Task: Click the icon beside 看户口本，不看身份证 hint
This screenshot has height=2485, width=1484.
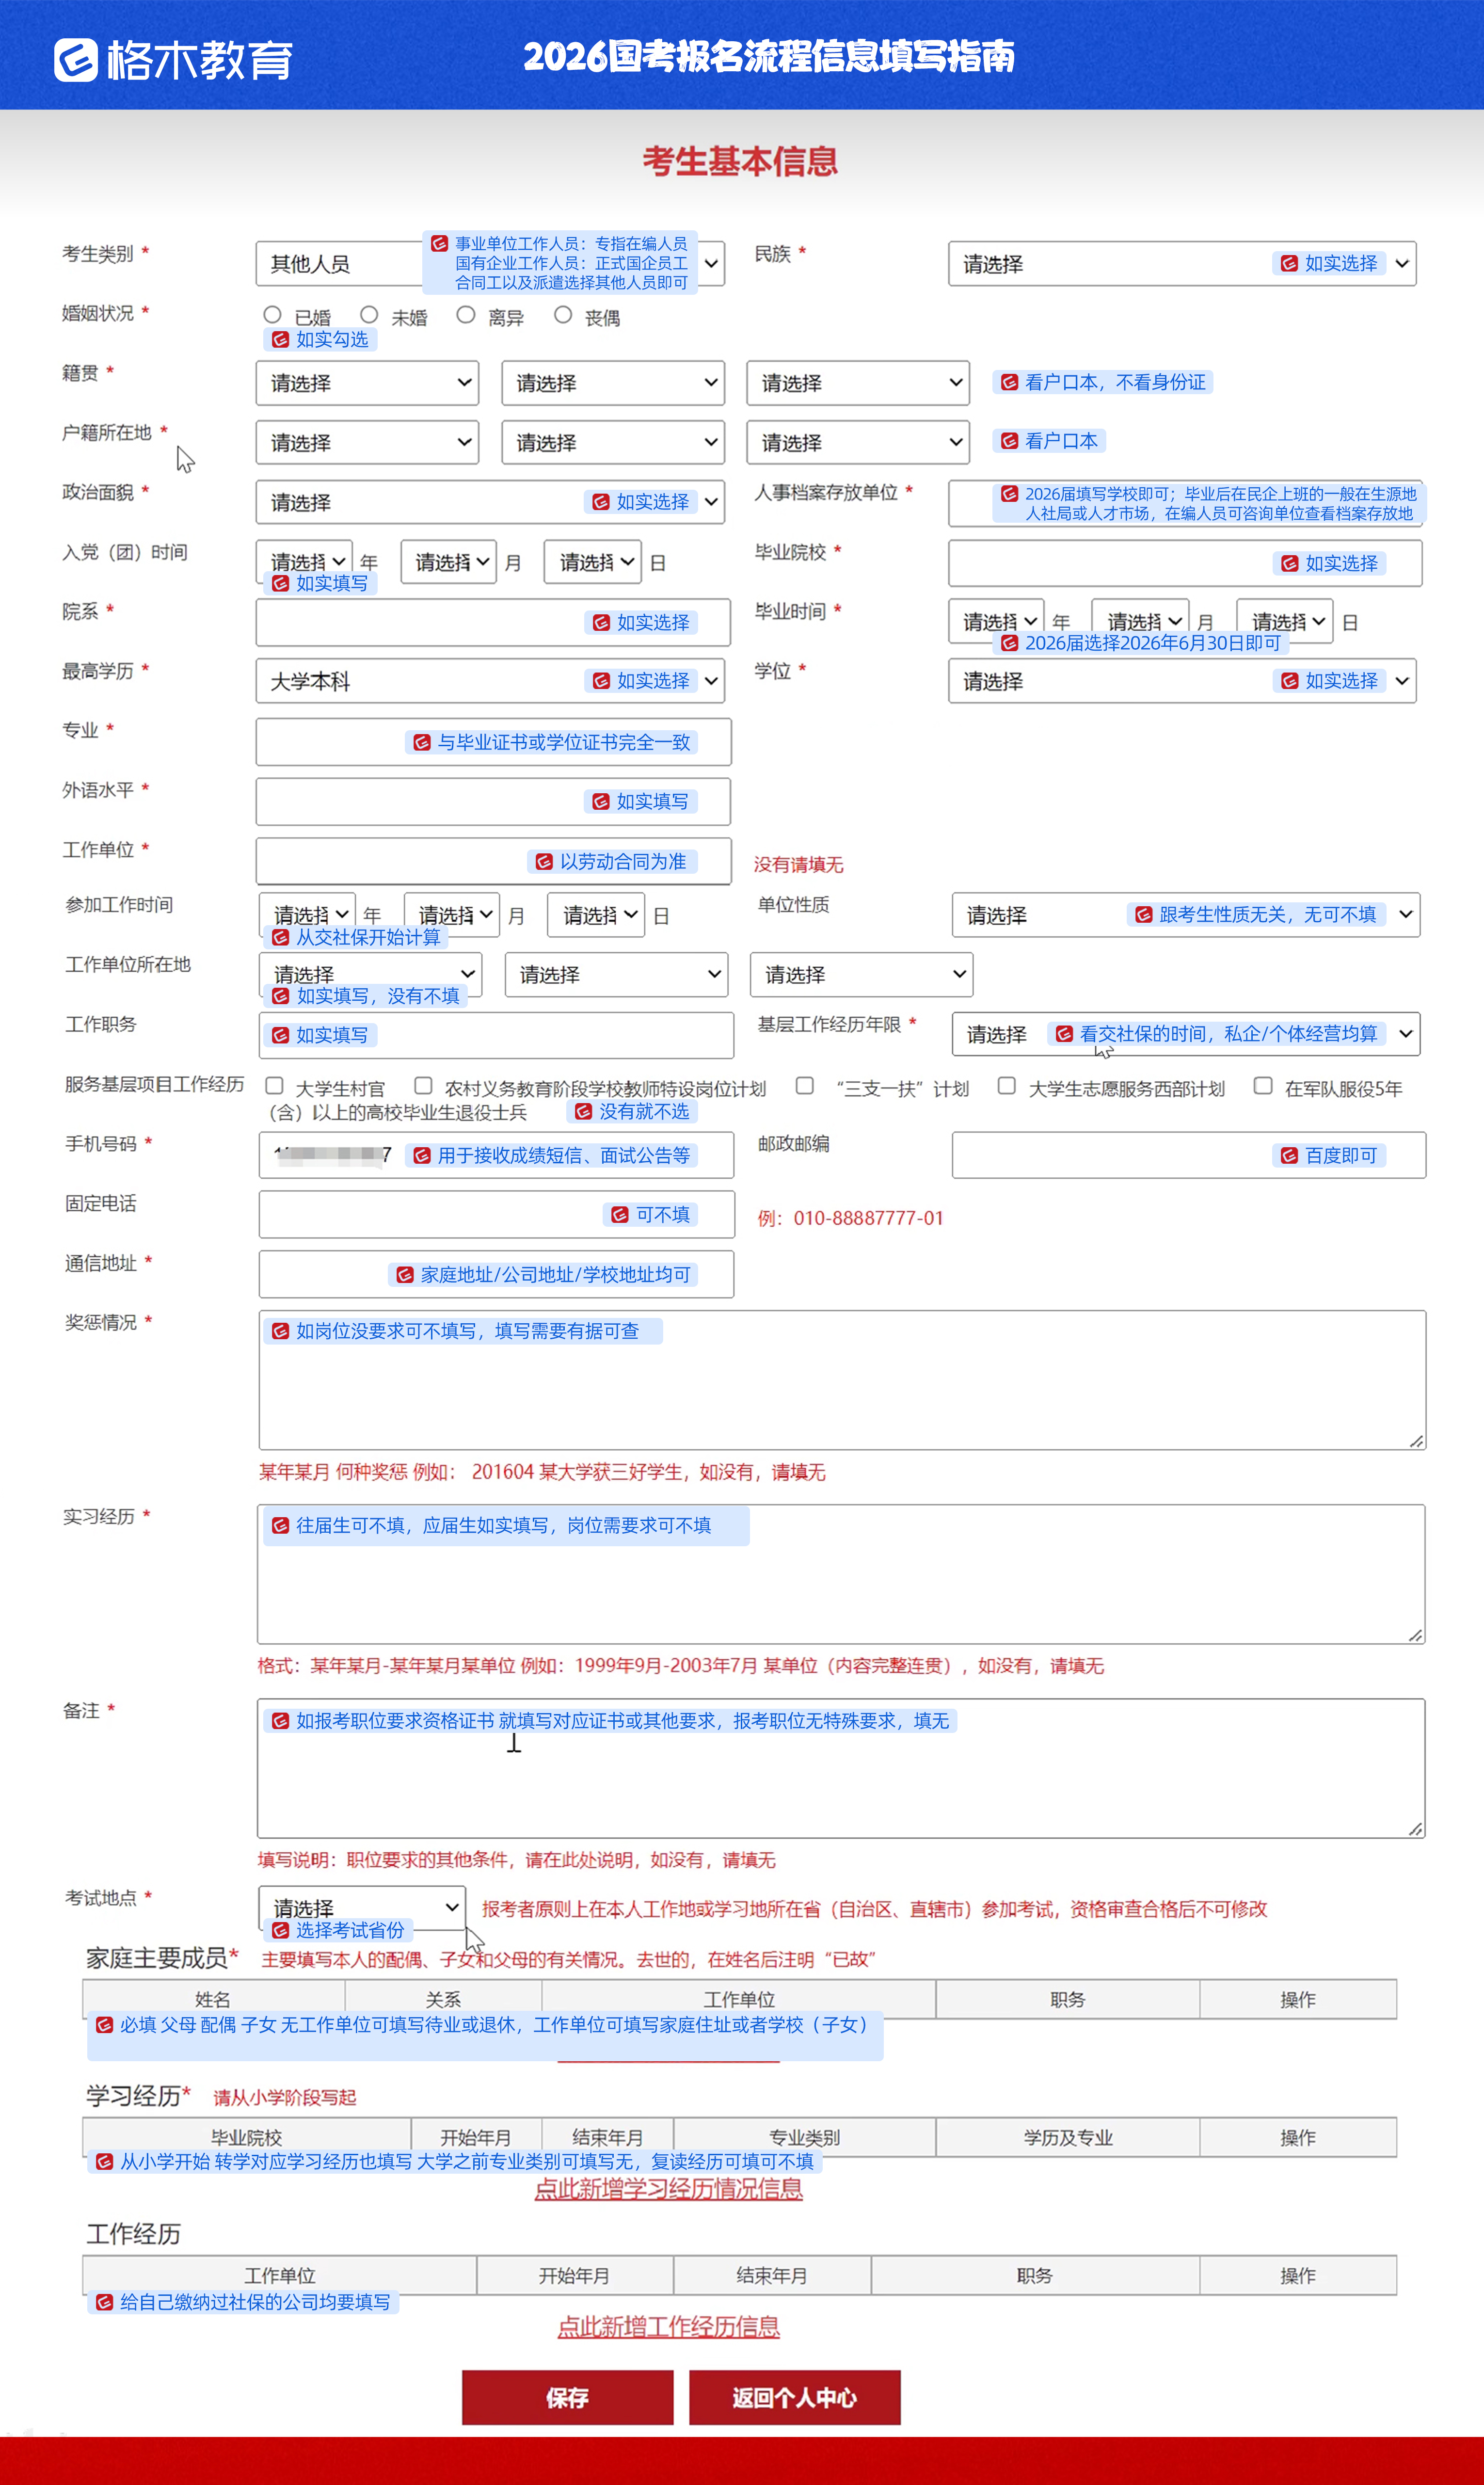Action: [x=1010, y=382]
